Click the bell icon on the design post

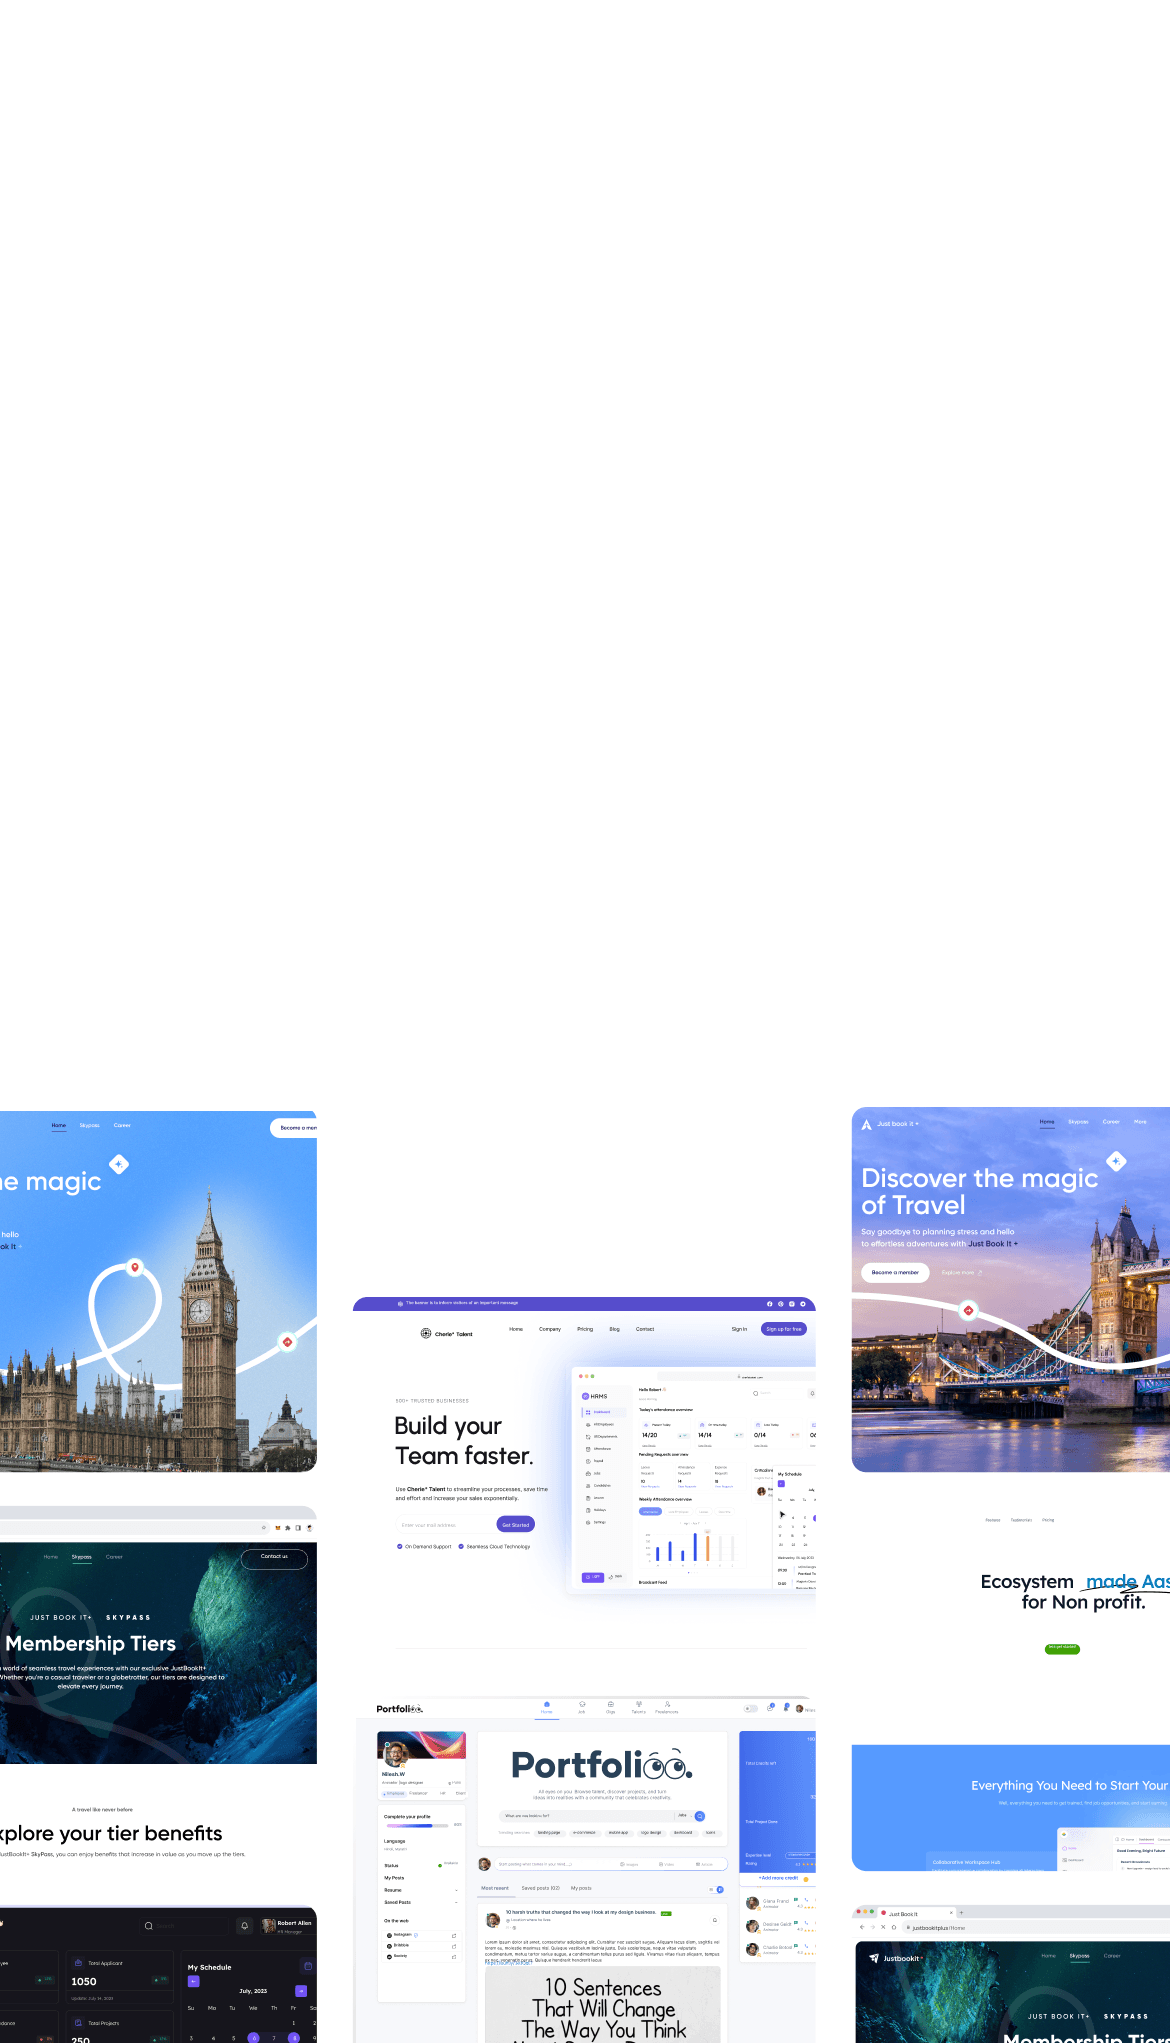(x=714, y=1920)
